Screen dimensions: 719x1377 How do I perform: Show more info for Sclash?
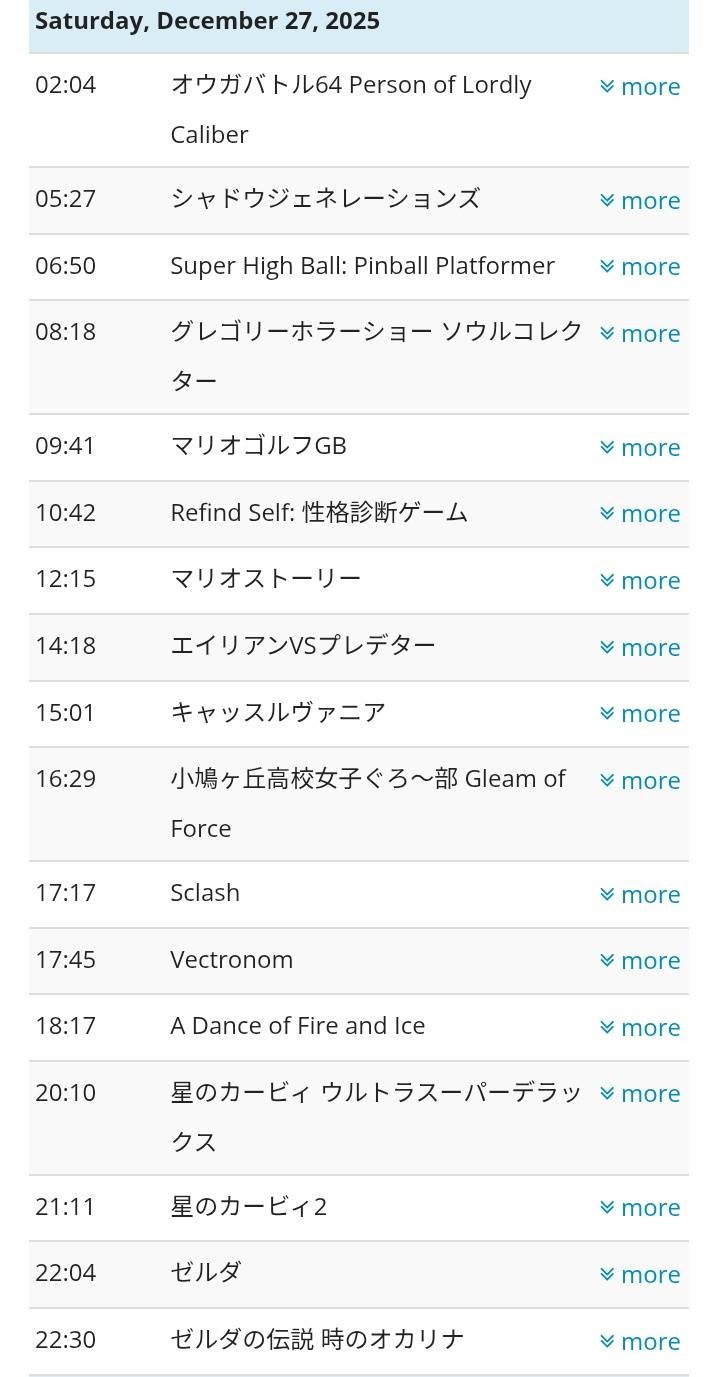[640, 895]
